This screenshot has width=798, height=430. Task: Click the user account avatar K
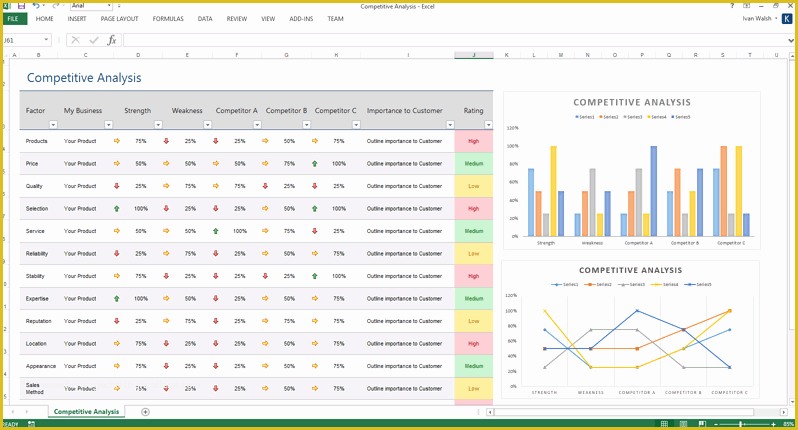point(787,18)
